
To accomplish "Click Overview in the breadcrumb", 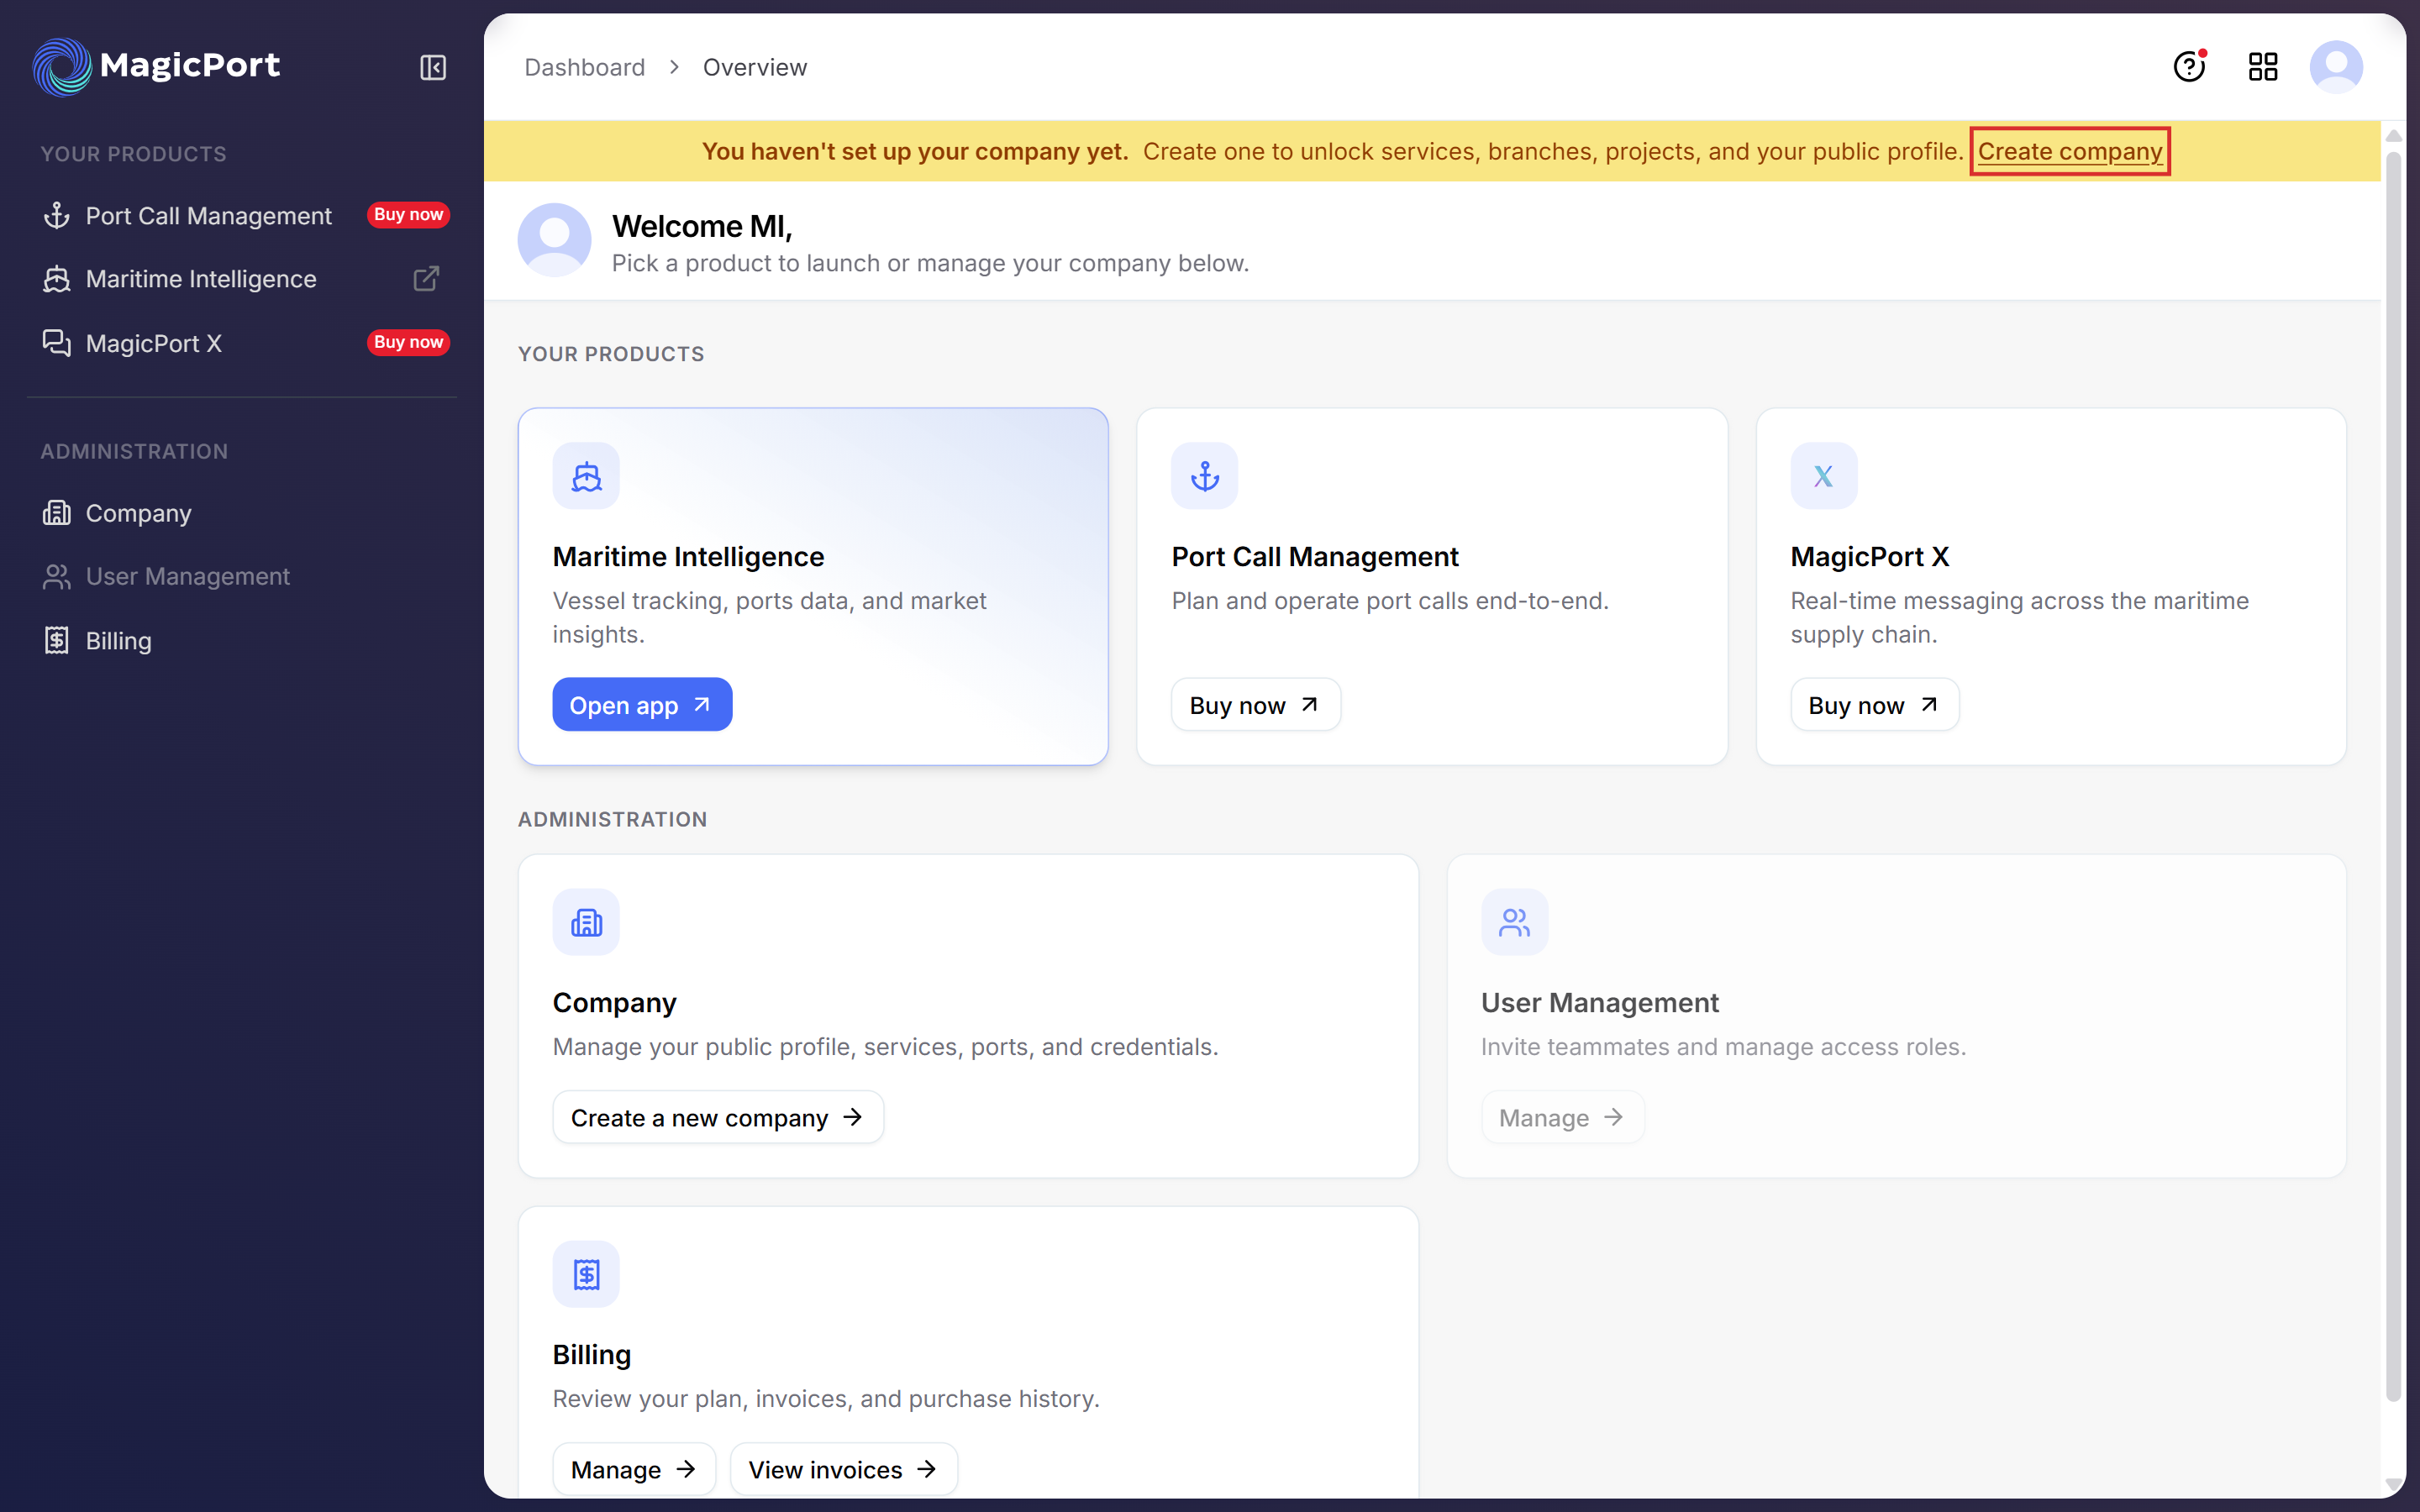I will coord(755,67).
